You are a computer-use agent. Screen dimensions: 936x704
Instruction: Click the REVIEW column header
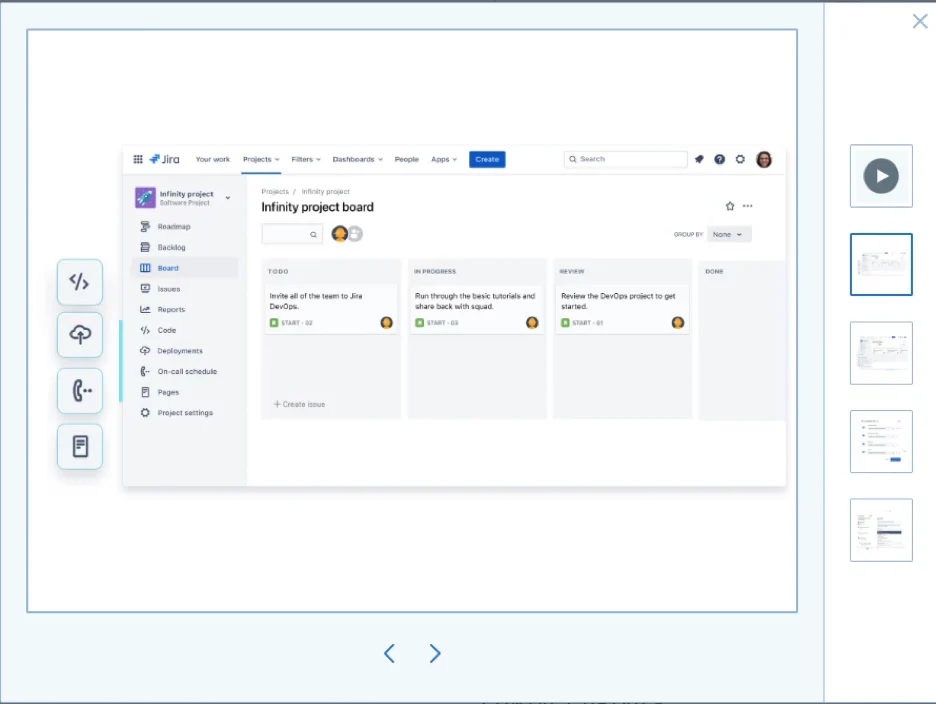click(572, 272)
